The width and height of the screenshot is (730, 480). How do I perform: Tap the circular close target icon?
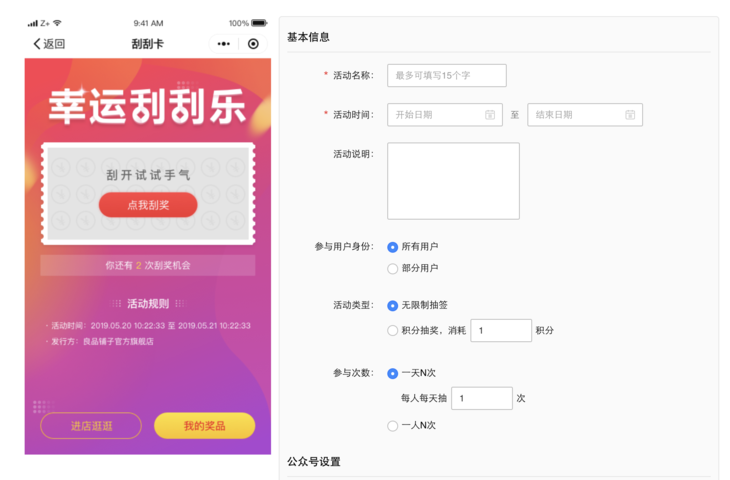253,44
